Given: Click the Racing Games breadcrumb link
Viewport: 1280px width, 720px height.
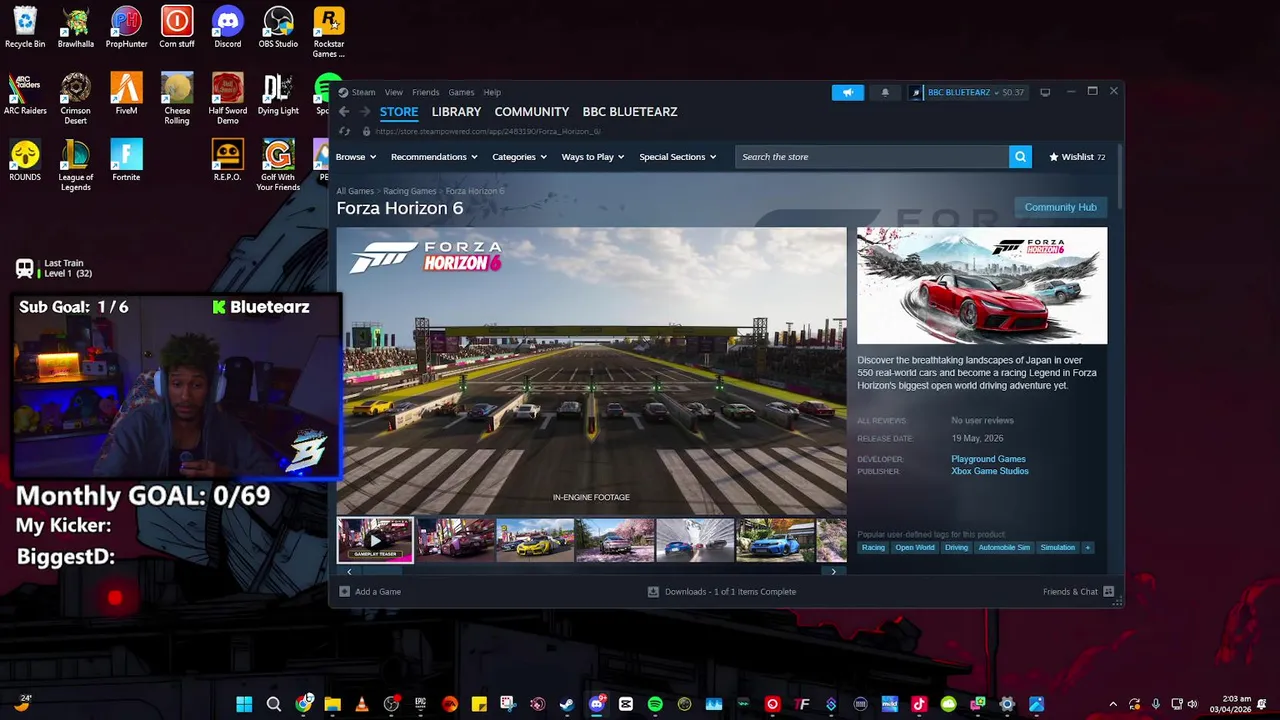Looking at the screenshot, I should click(x=410, y=191).
